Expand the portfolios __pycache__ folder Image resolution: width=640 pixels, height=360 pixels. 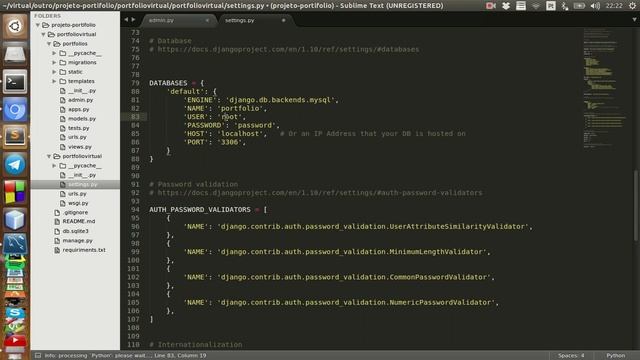click(54, 53)
